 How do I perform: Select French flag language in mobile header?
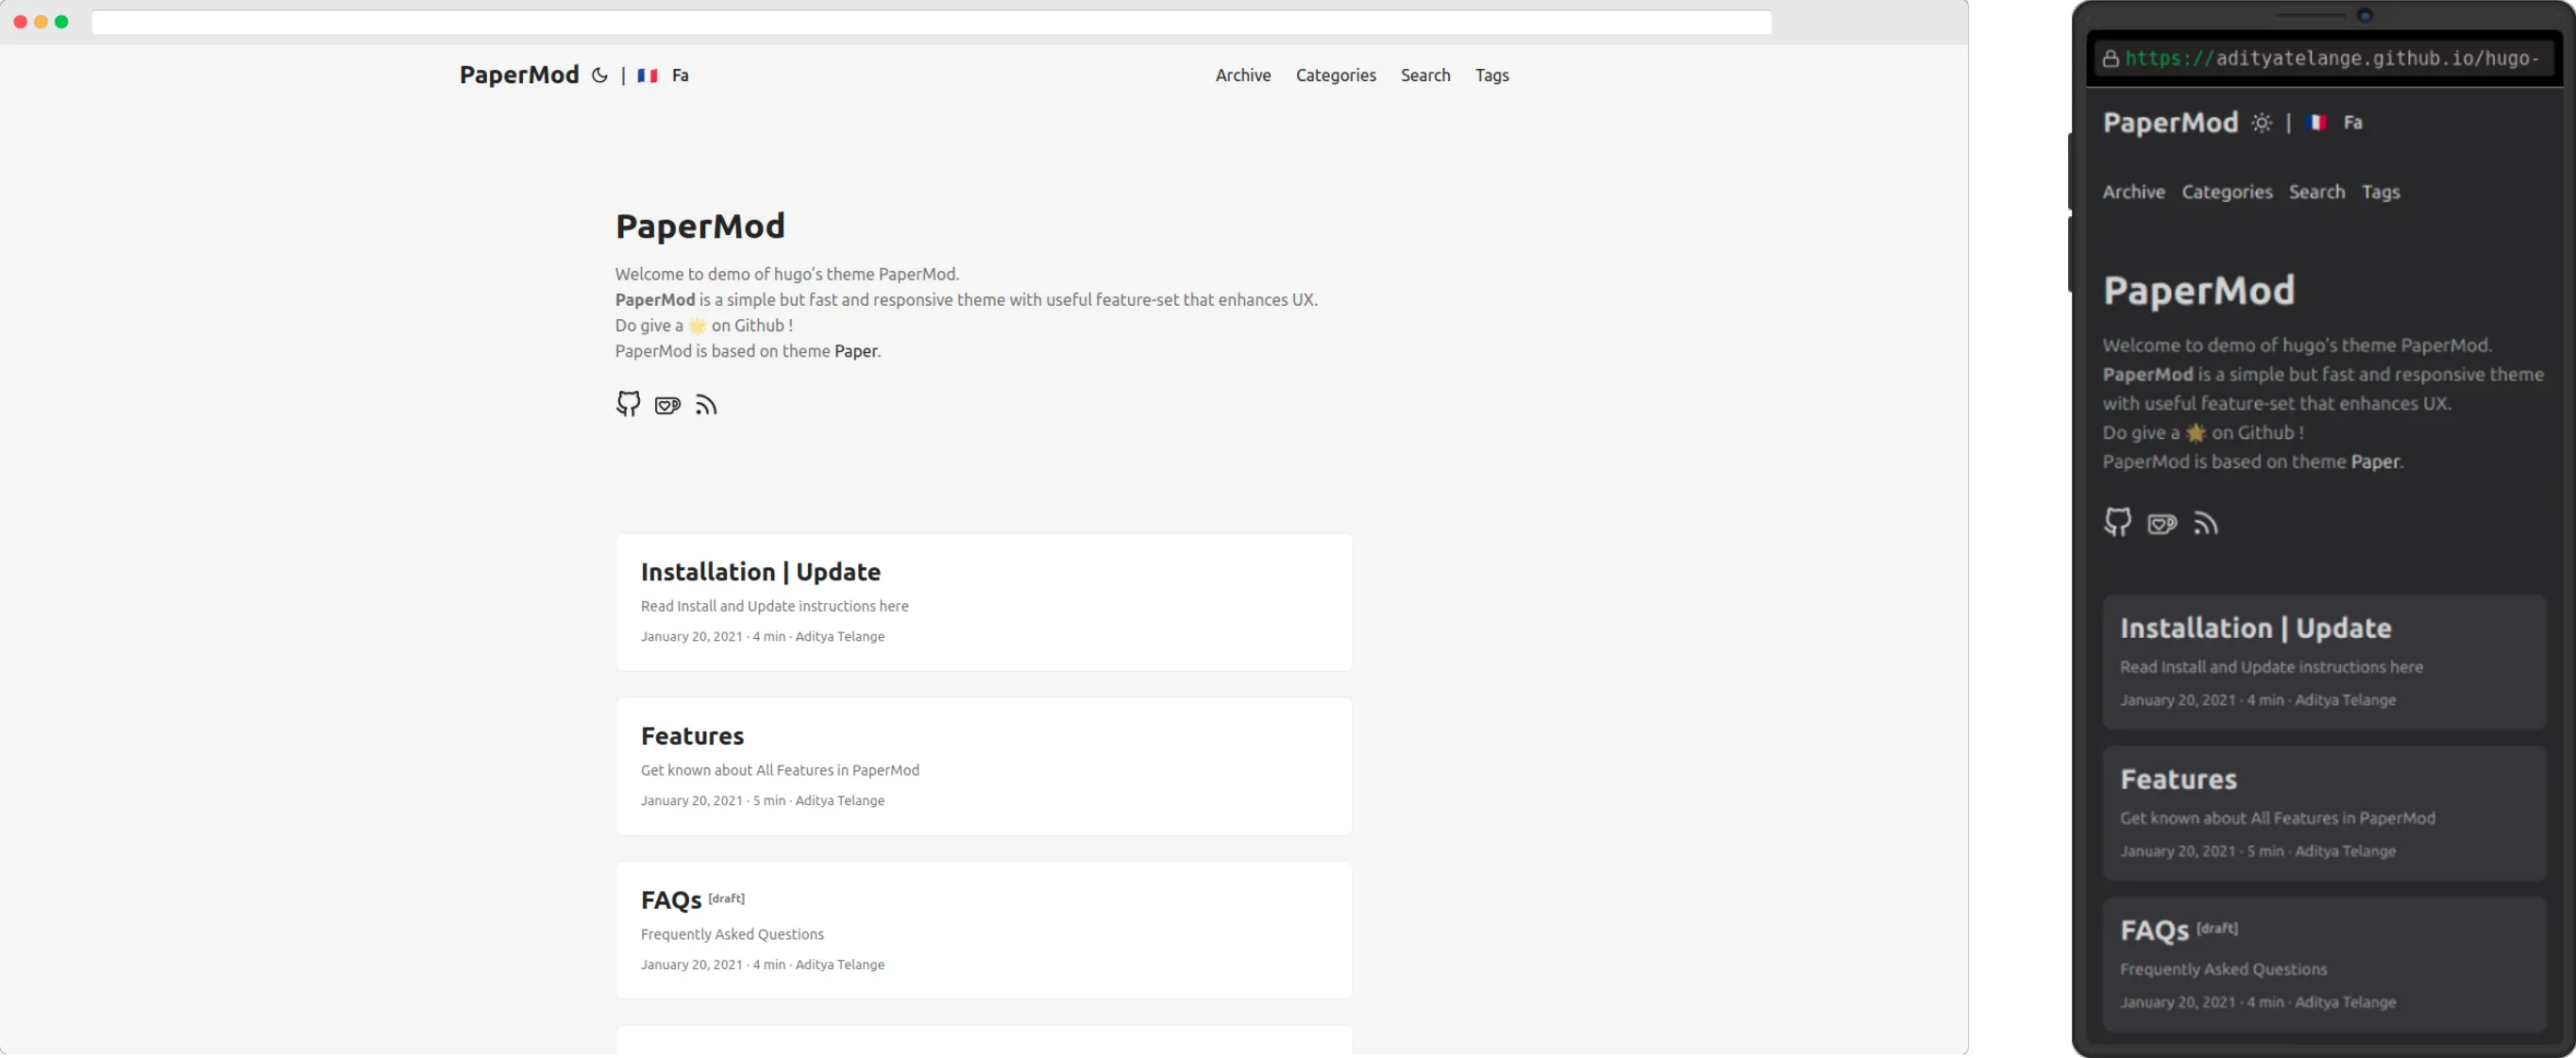(2316, 123)
